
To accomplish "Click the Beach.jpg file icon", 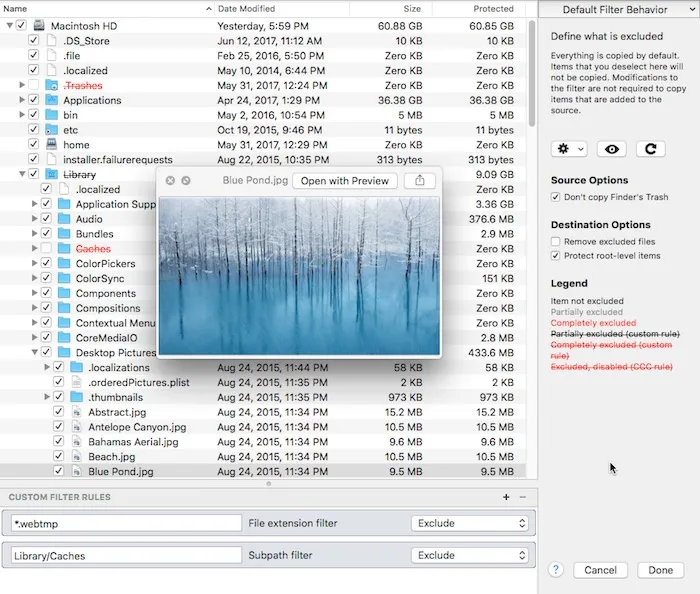I will pos(77,456).
